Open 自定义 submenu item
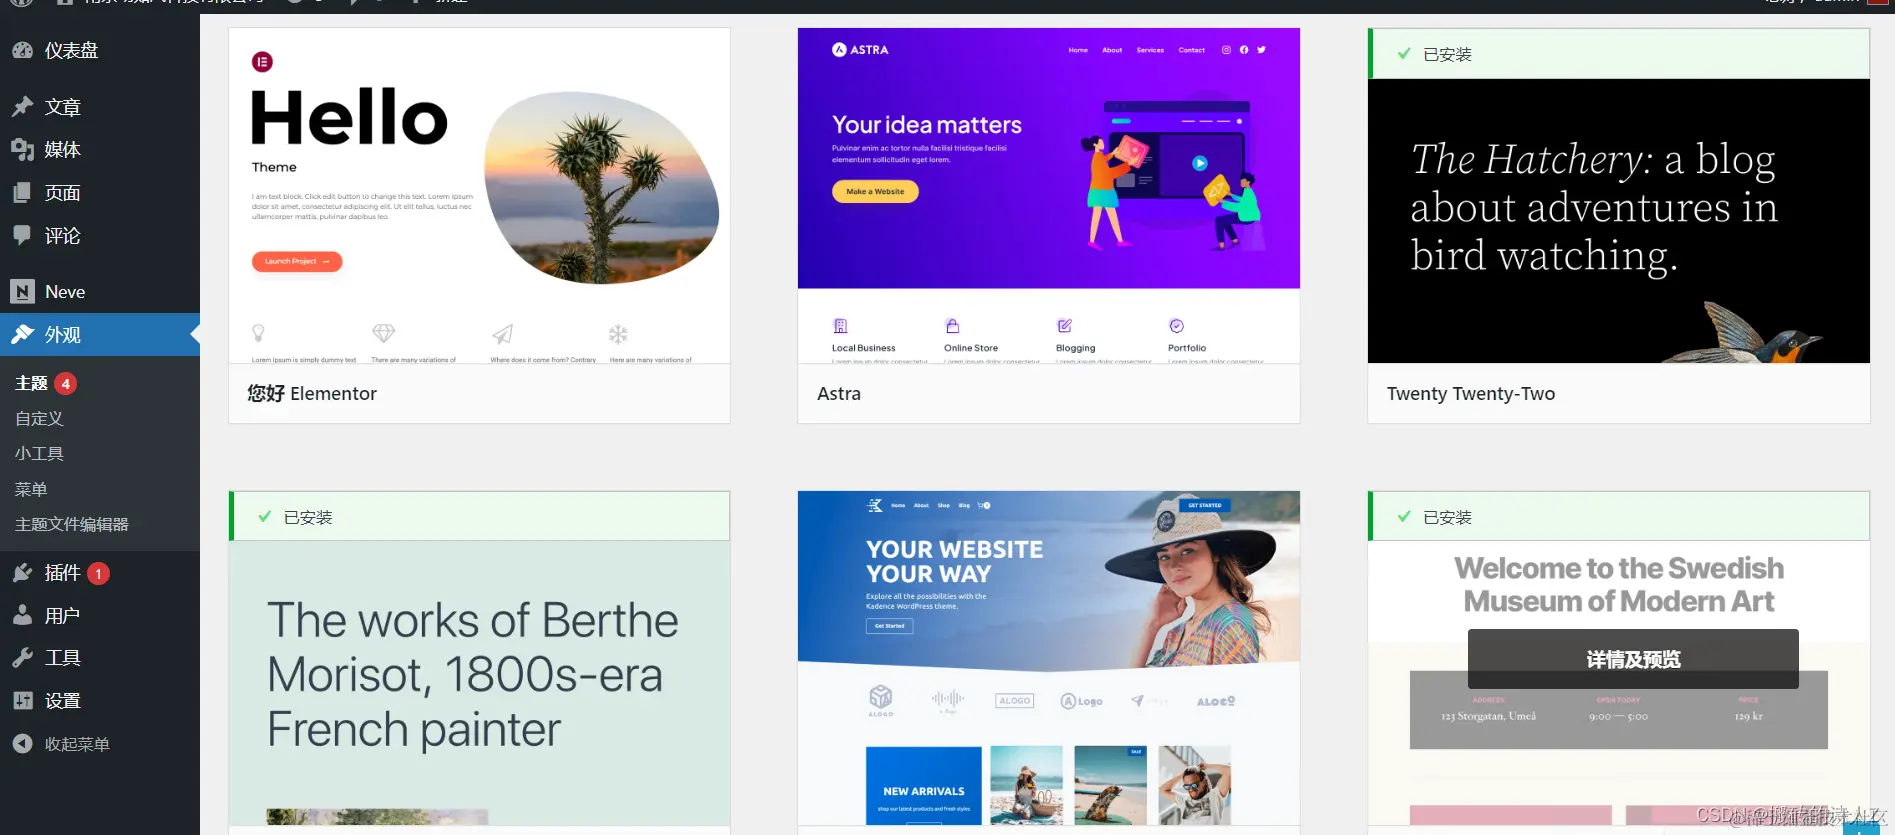 [x=39, y=418]
